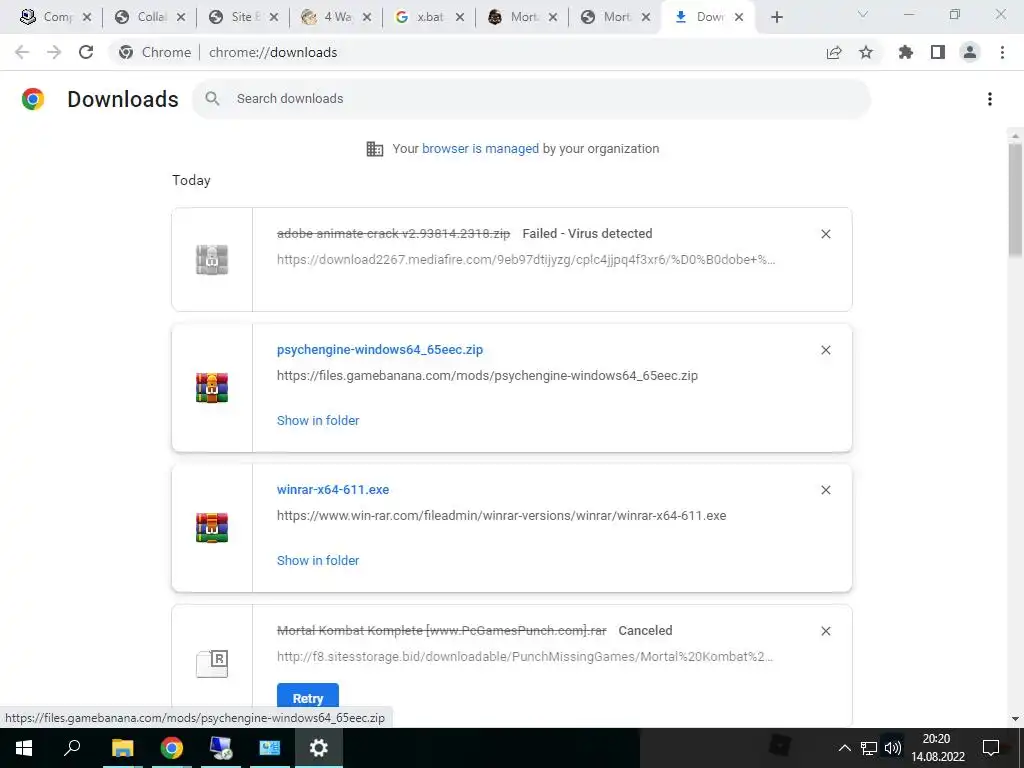This screenshot has height=768, width=1024.
Task: Click the scrollbar up arrow
Action: pos(1015,135)
